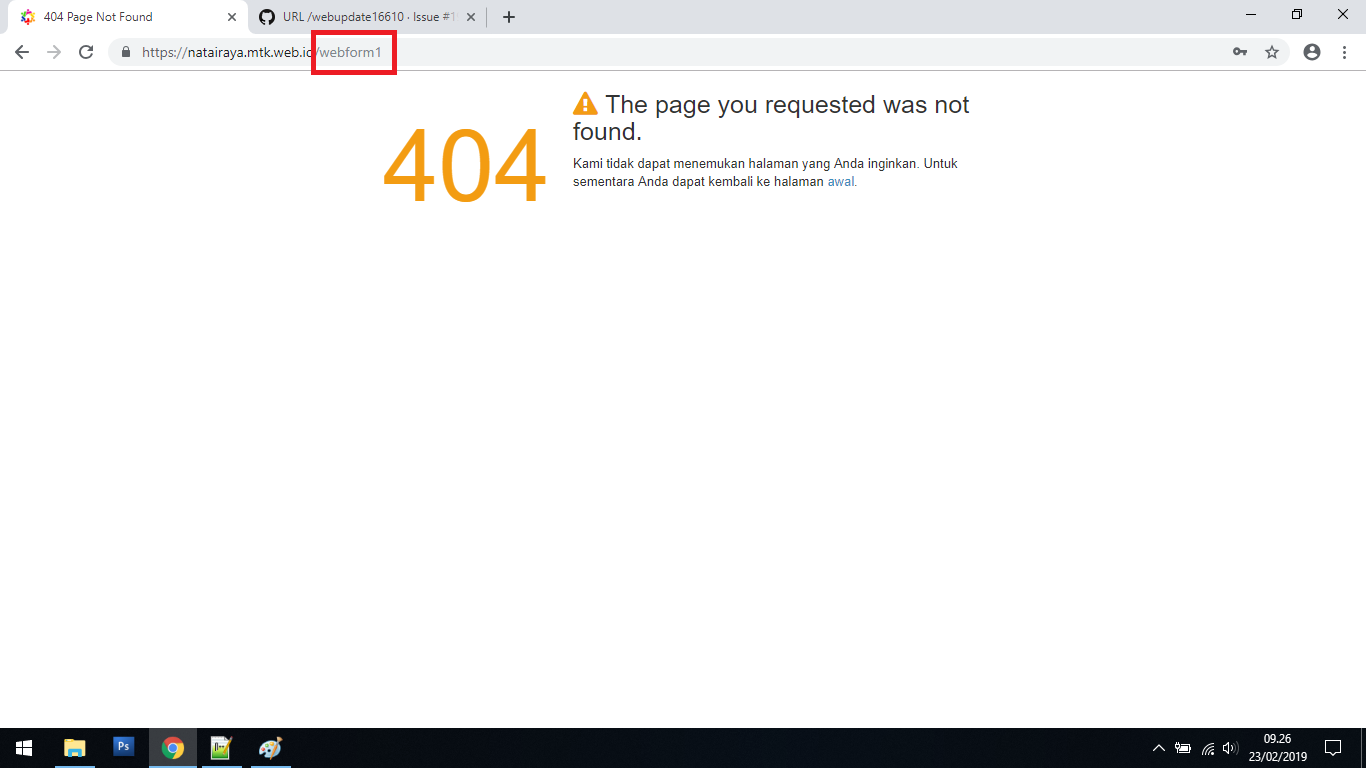Viewport: 1366px width, 768px height.
Task: Open the Action Center notification icon
Action: pyautogui.click(x=1334, y=747)
